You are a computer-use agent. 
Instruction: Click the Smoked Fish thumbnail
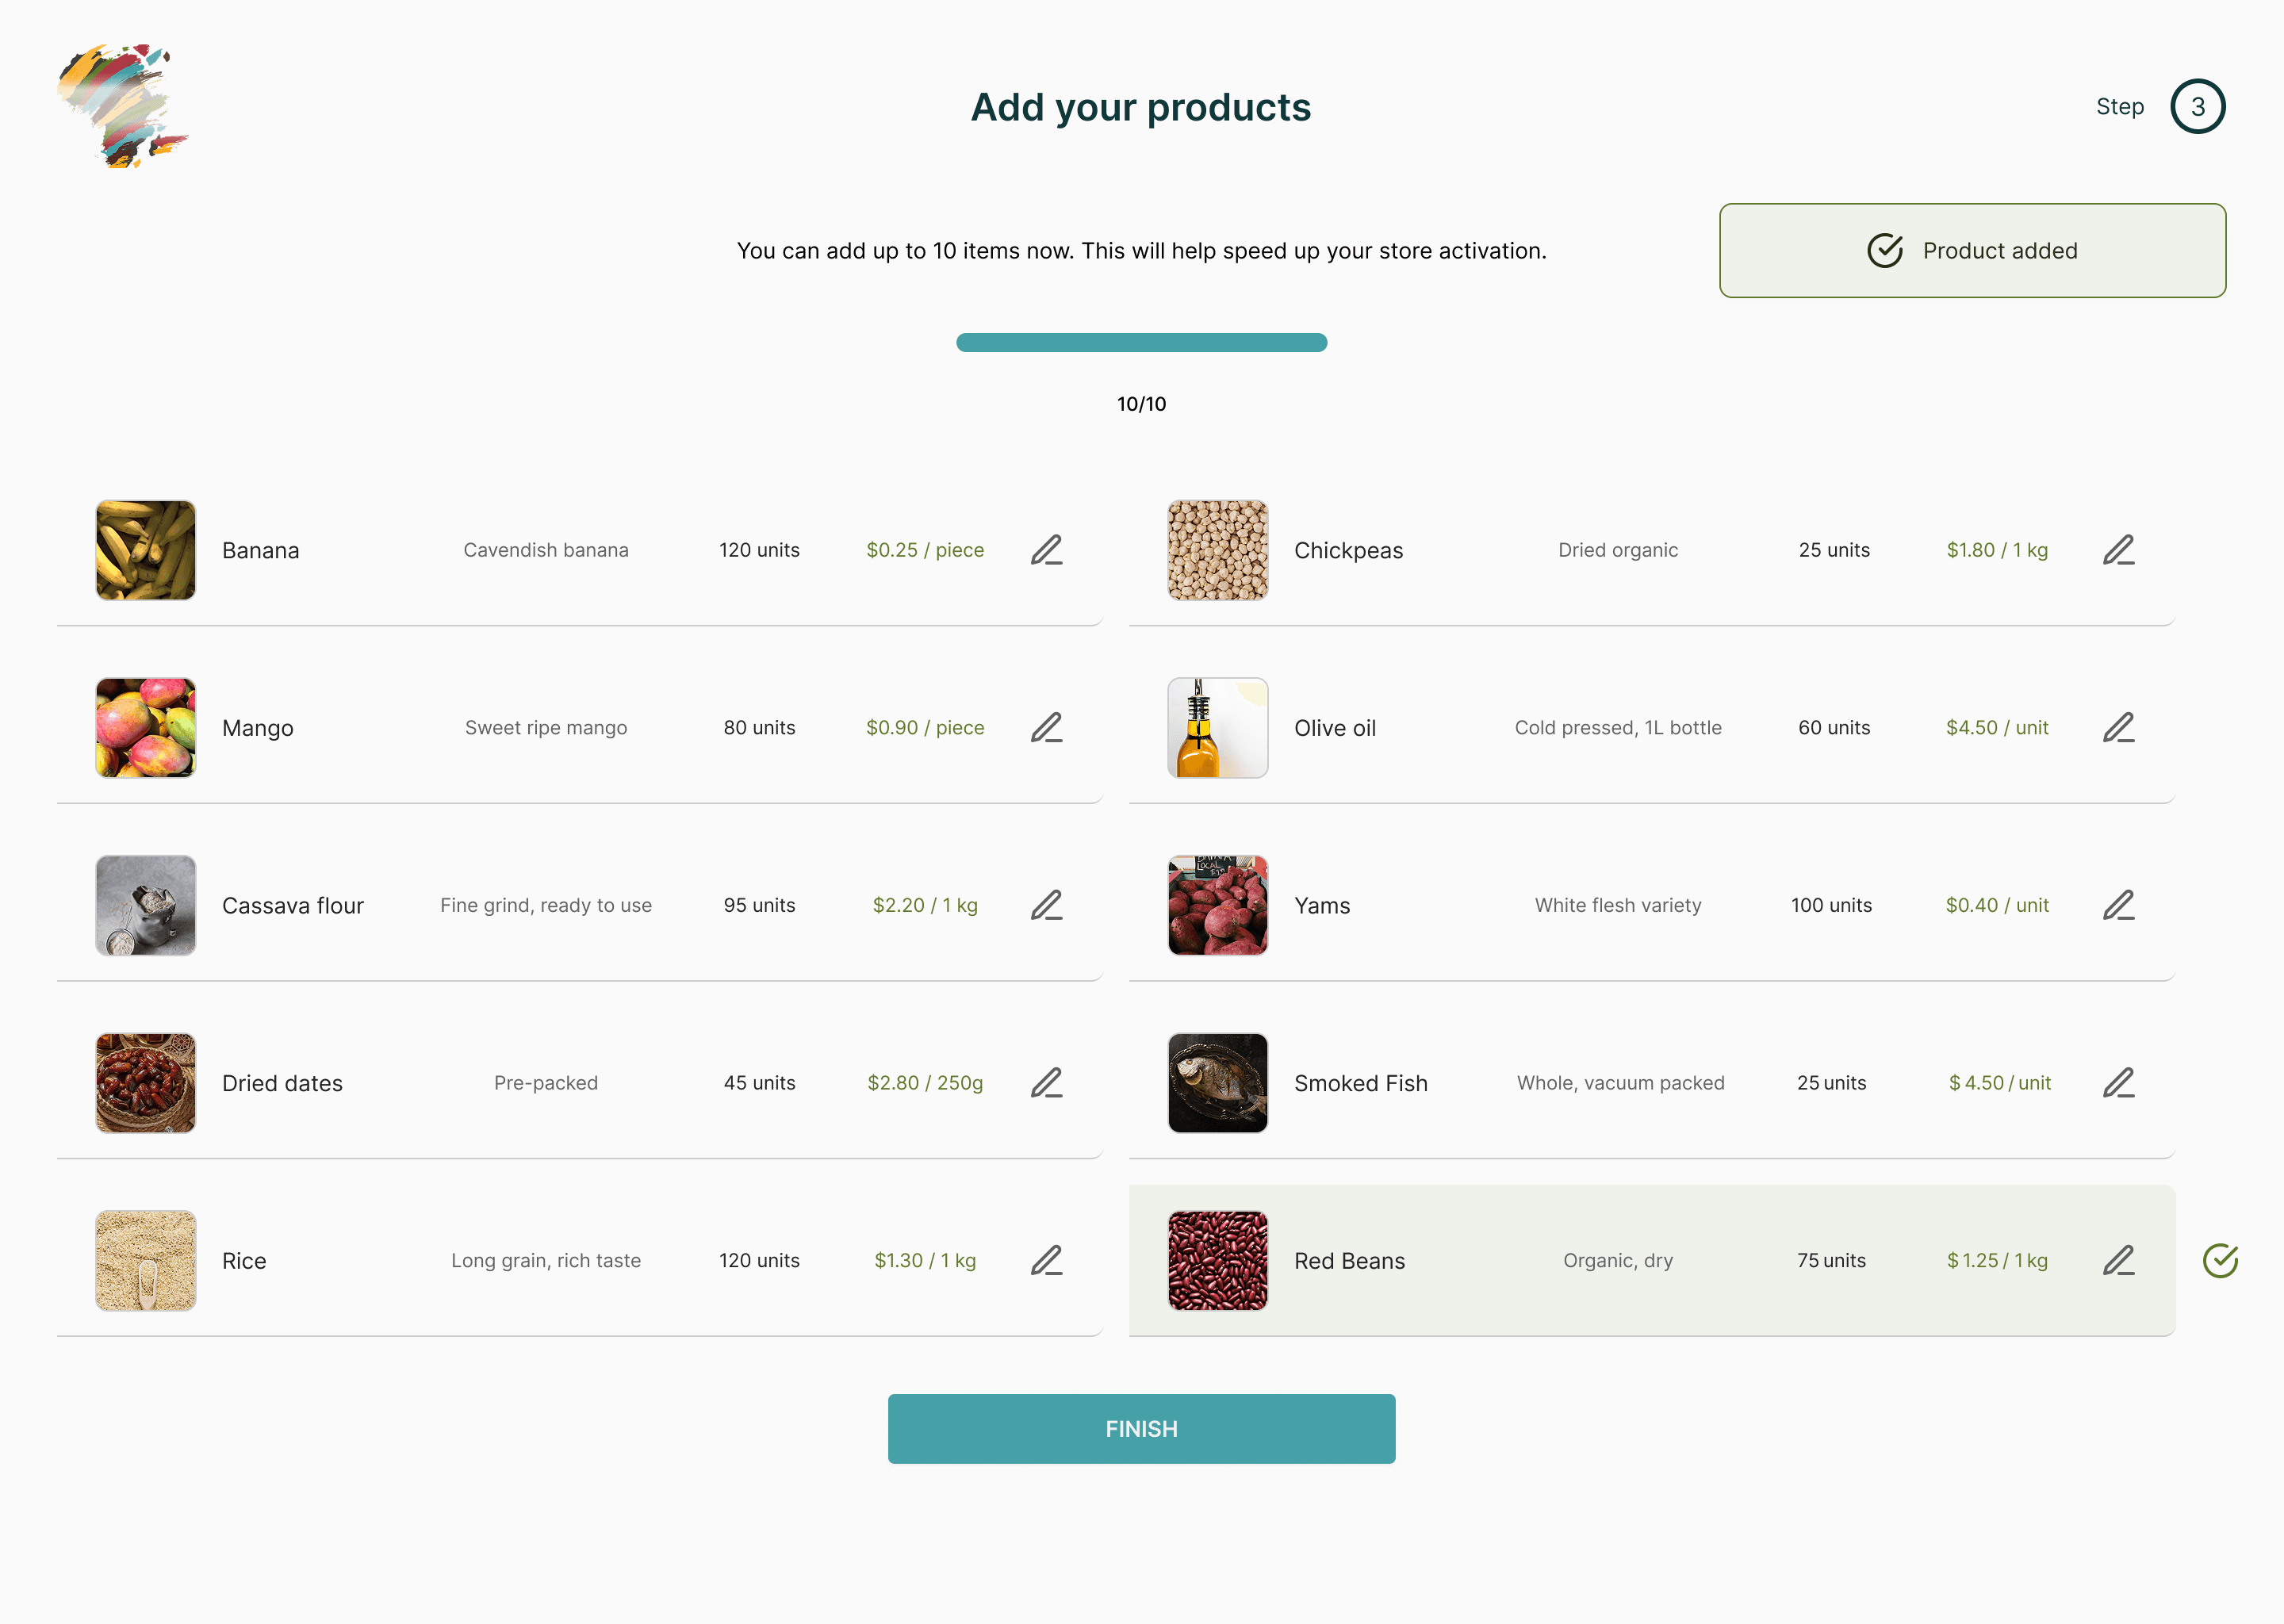(x=1217, y=1083)
